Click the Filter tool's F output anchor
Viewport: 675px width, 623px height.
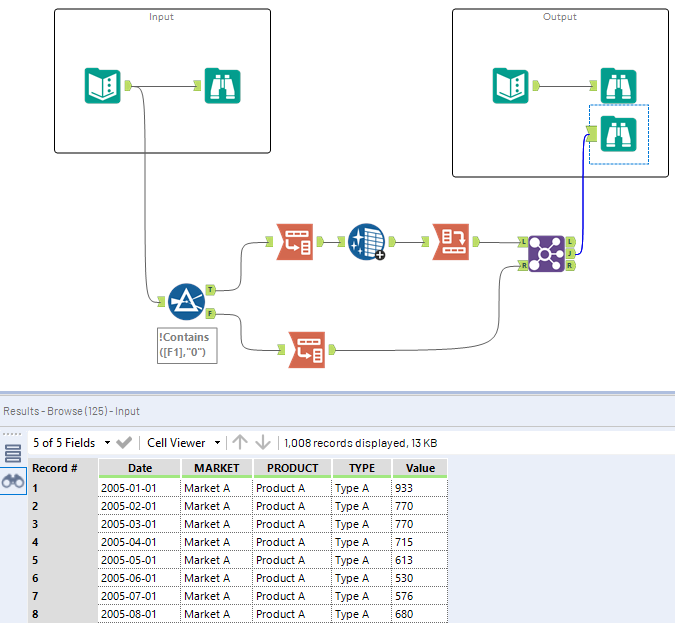(x=210, y=313)
